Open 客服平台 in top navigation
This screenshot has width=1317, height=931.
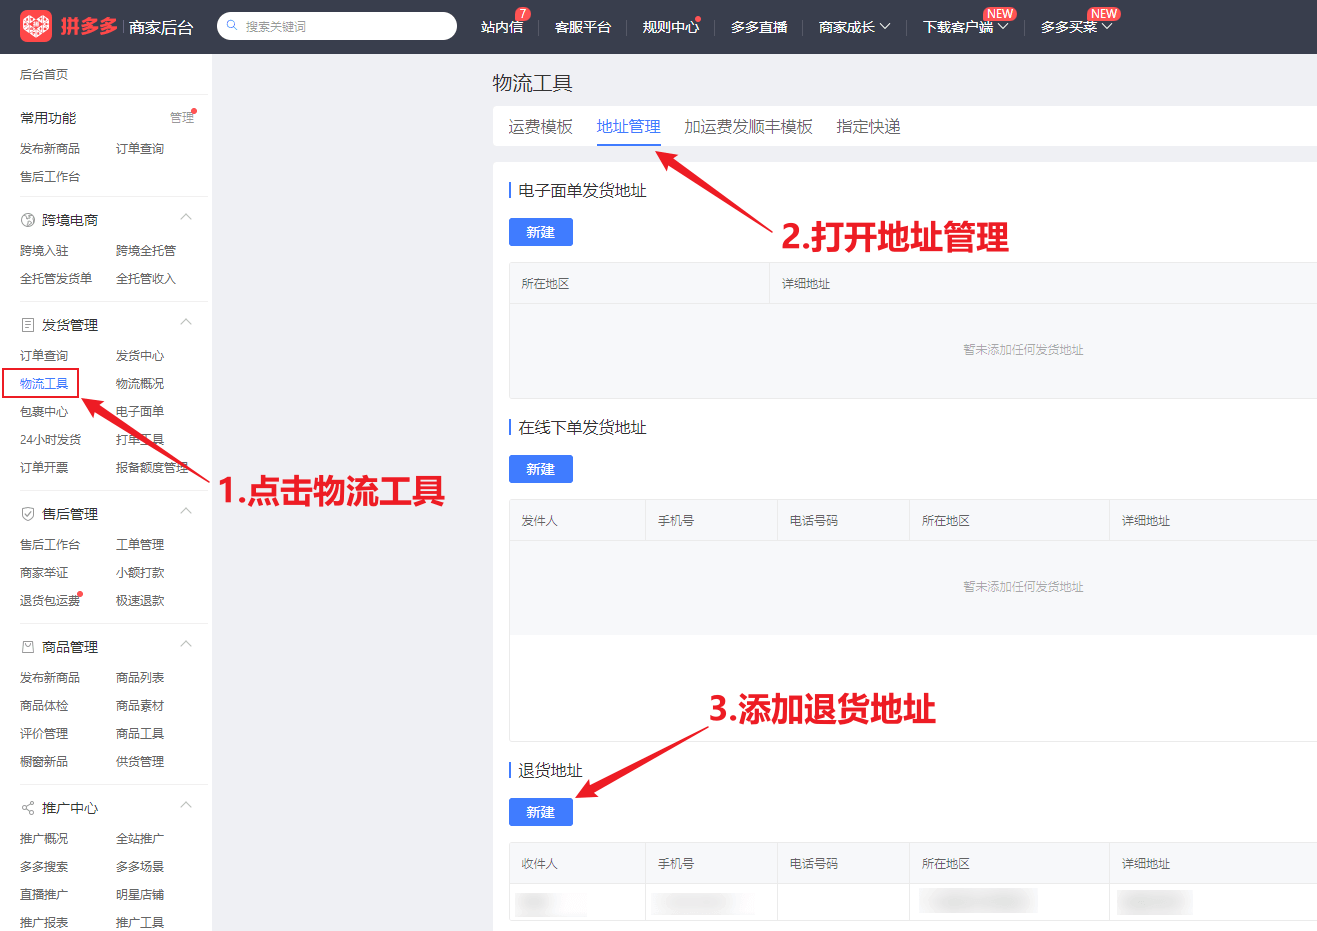(583, 27)
